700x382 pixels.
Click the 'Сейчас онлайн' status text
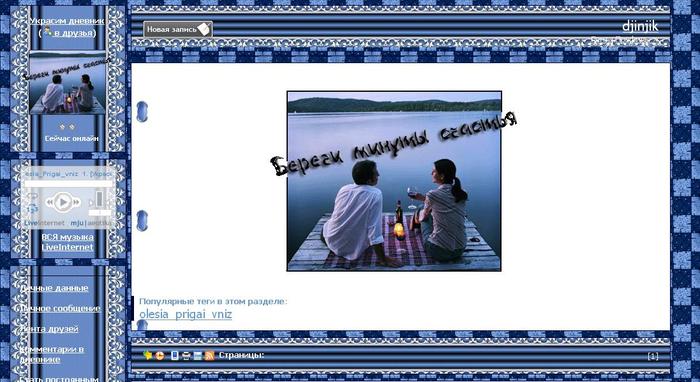click(x=71, y=138)
